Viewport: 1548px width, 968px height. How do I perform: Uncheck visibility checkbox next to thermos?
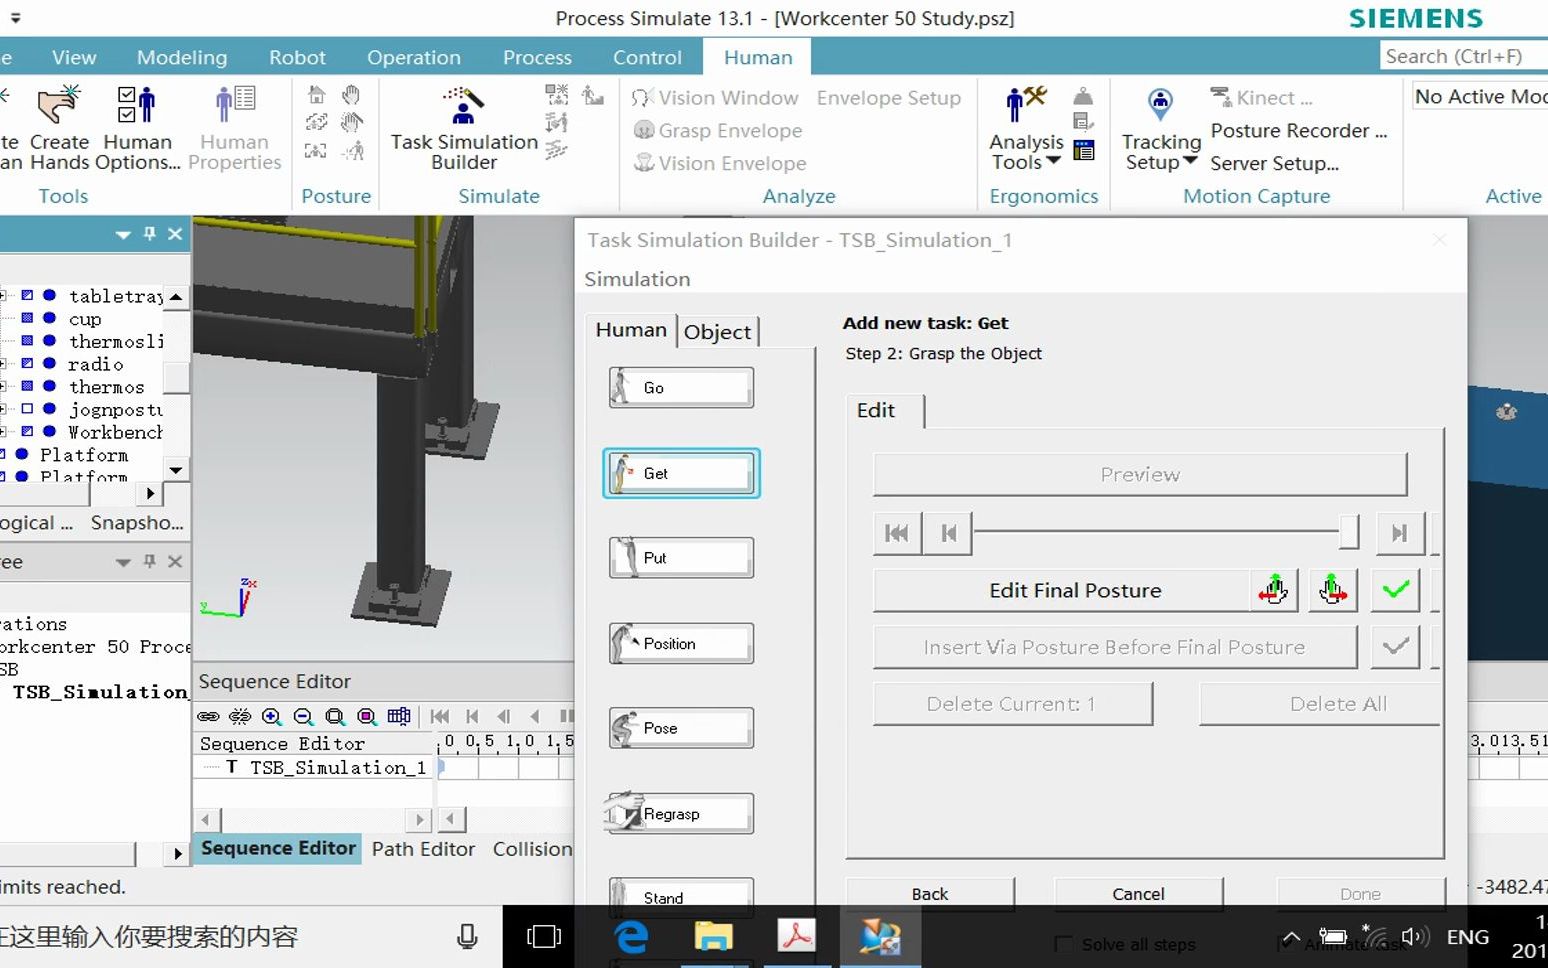coord(25,386)
